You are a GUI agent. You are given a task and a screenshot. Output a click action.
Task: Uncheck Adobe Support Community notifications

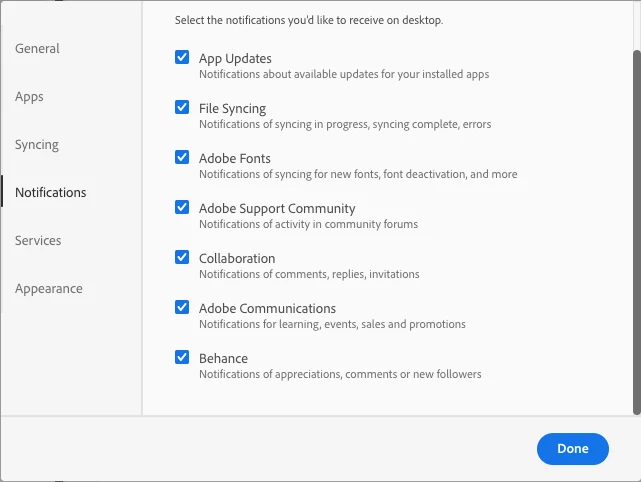pyautogui.click(x=182, y=207)
